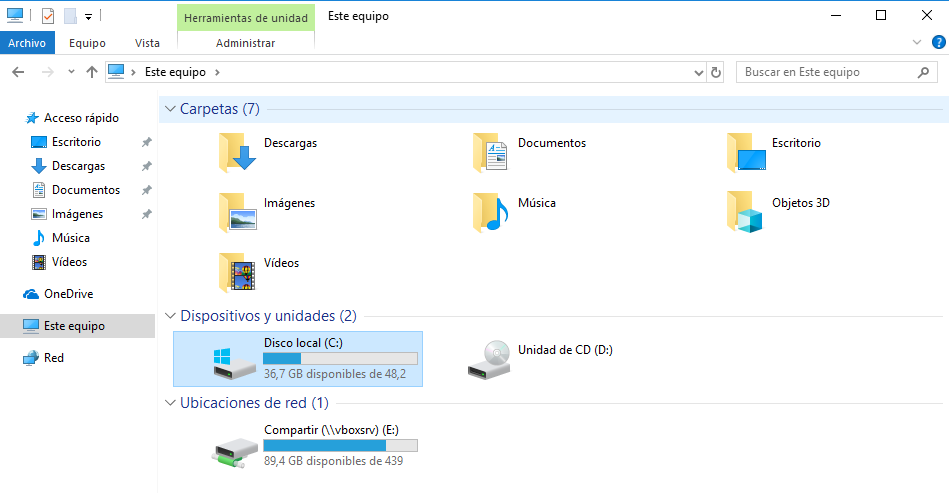Collapse the Dispositivos y unidades group

[x=170, y=316]
